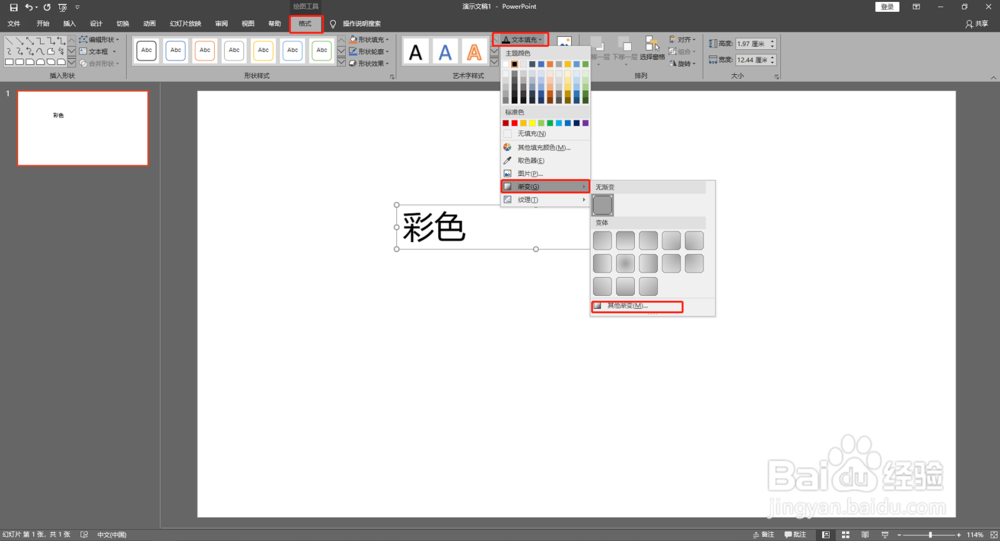Click the zoom slider handle

point(930,535)
